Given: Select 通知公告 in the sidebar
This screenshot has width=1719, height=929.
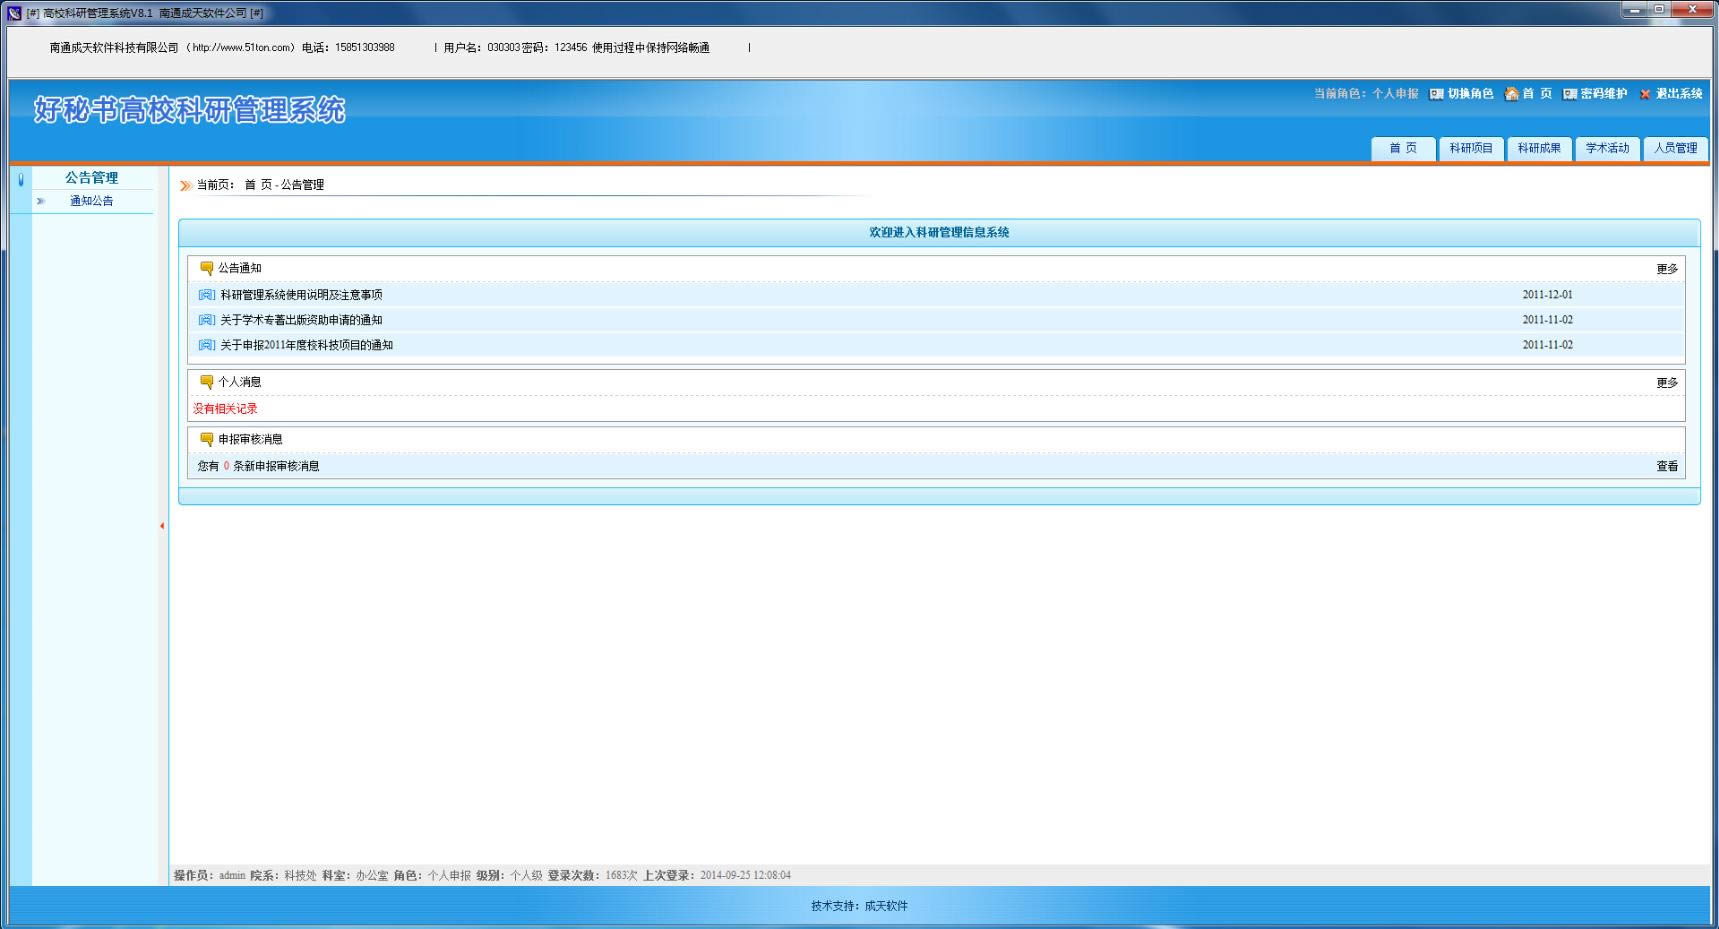Looking at the screenshot, I should [92, 201].
